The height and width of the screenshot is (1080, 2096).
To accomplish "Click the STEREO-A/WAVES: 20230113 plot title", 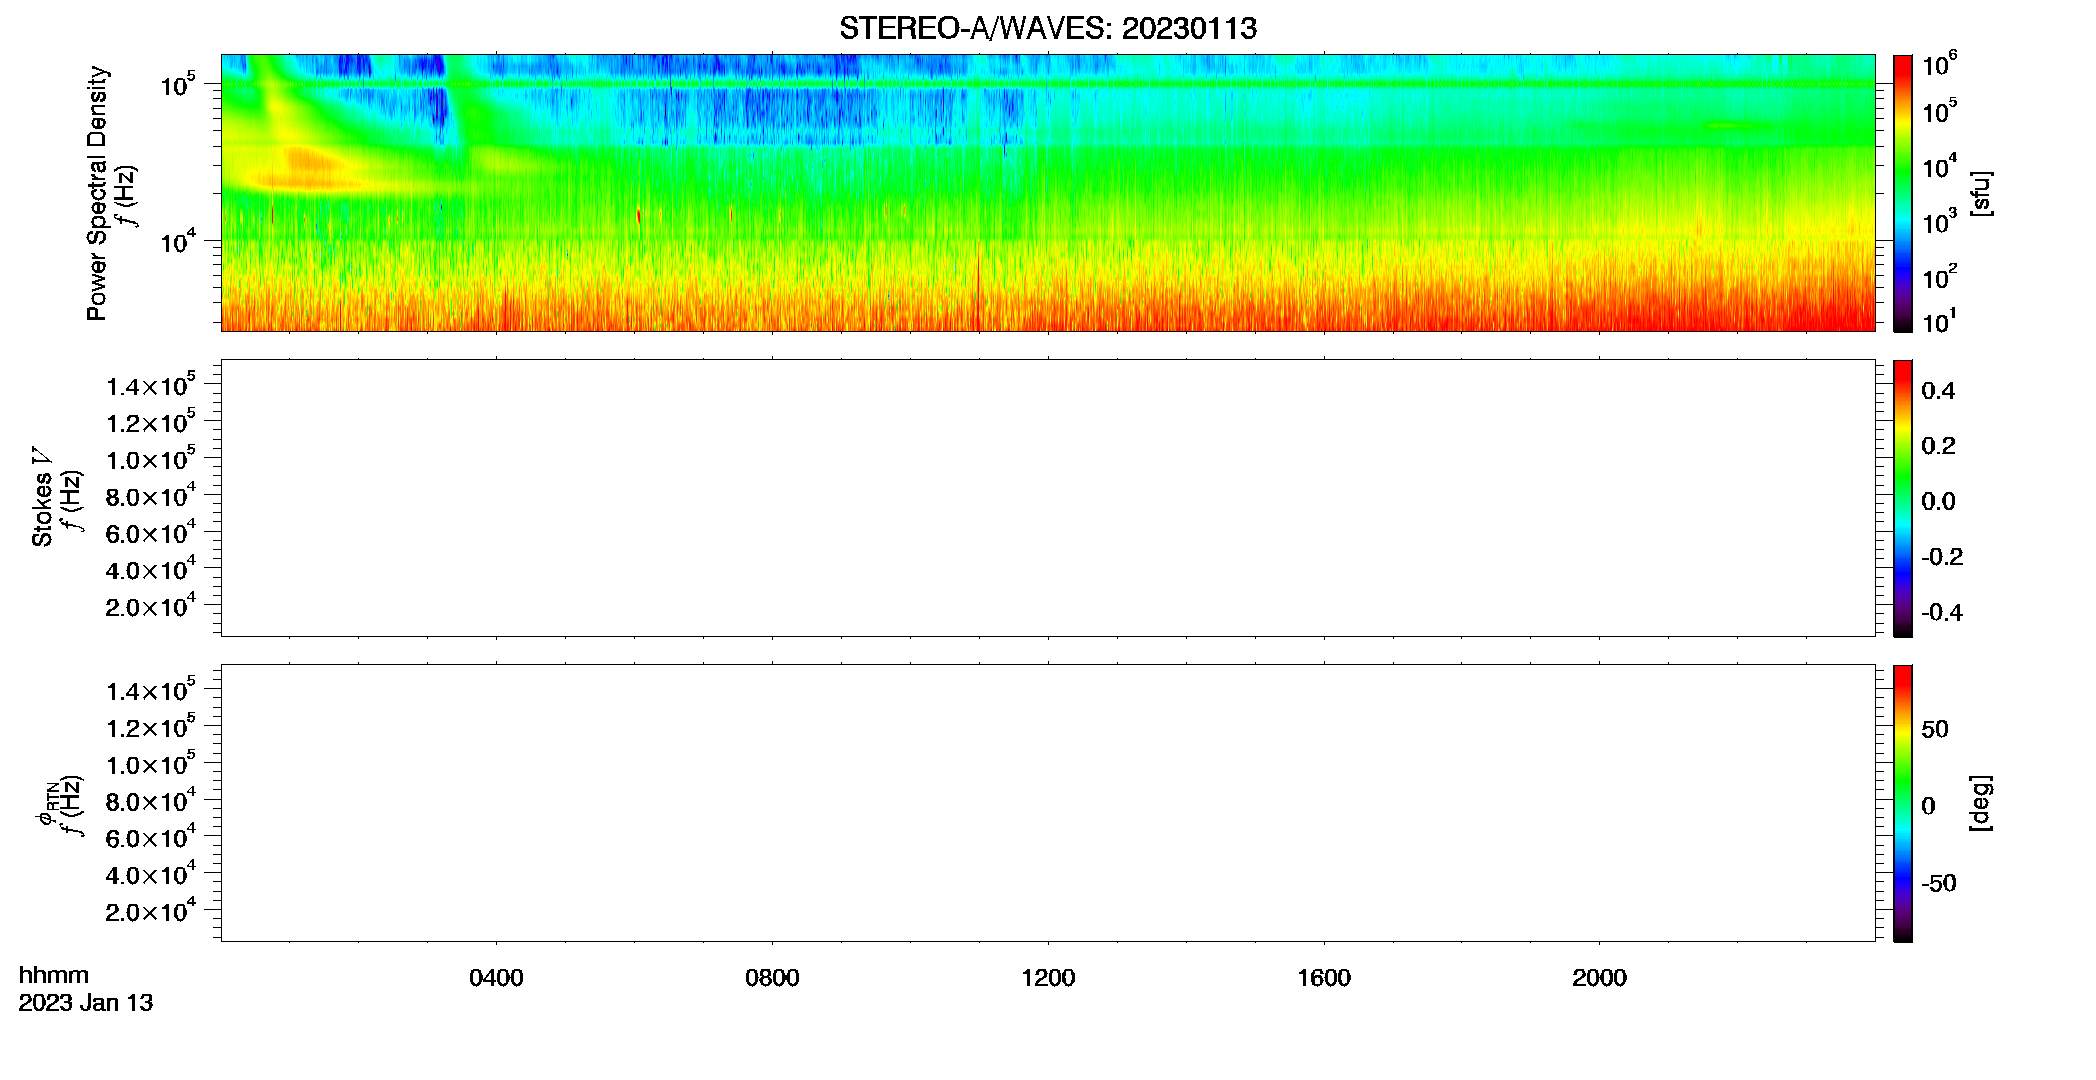I will point(1048,28).
